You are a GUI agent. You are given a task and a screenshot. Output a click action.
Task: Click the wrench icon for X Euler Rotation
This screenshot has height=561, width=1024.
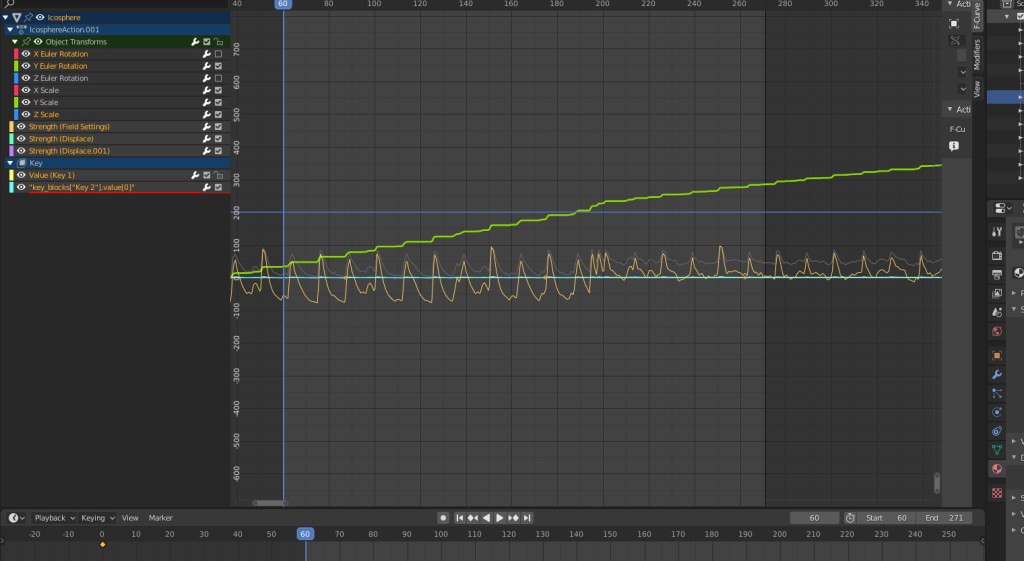(206, 54)
